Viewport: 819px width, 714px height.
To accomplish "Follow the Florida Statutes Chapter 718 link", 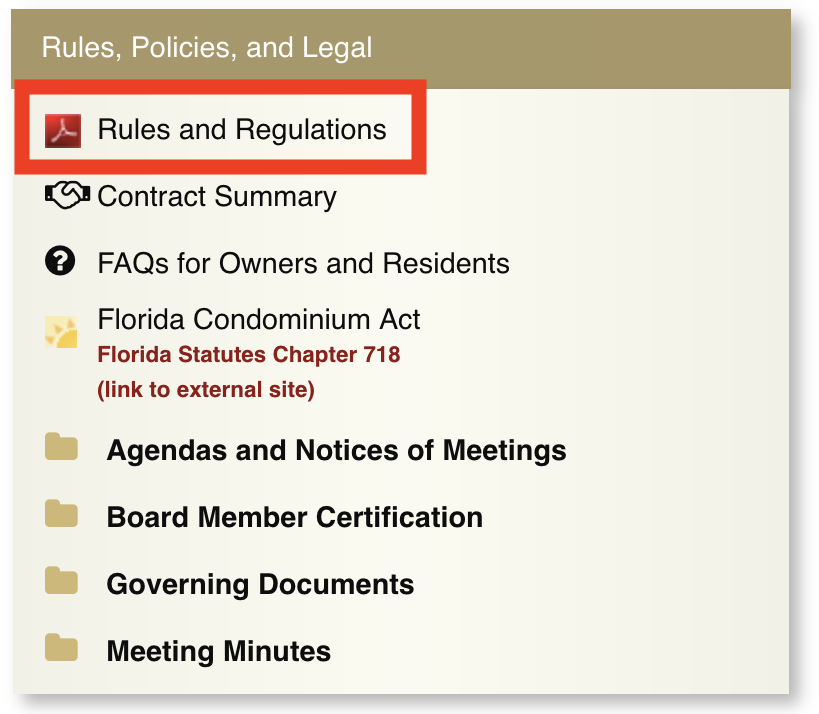I will [x=249, y=355].
